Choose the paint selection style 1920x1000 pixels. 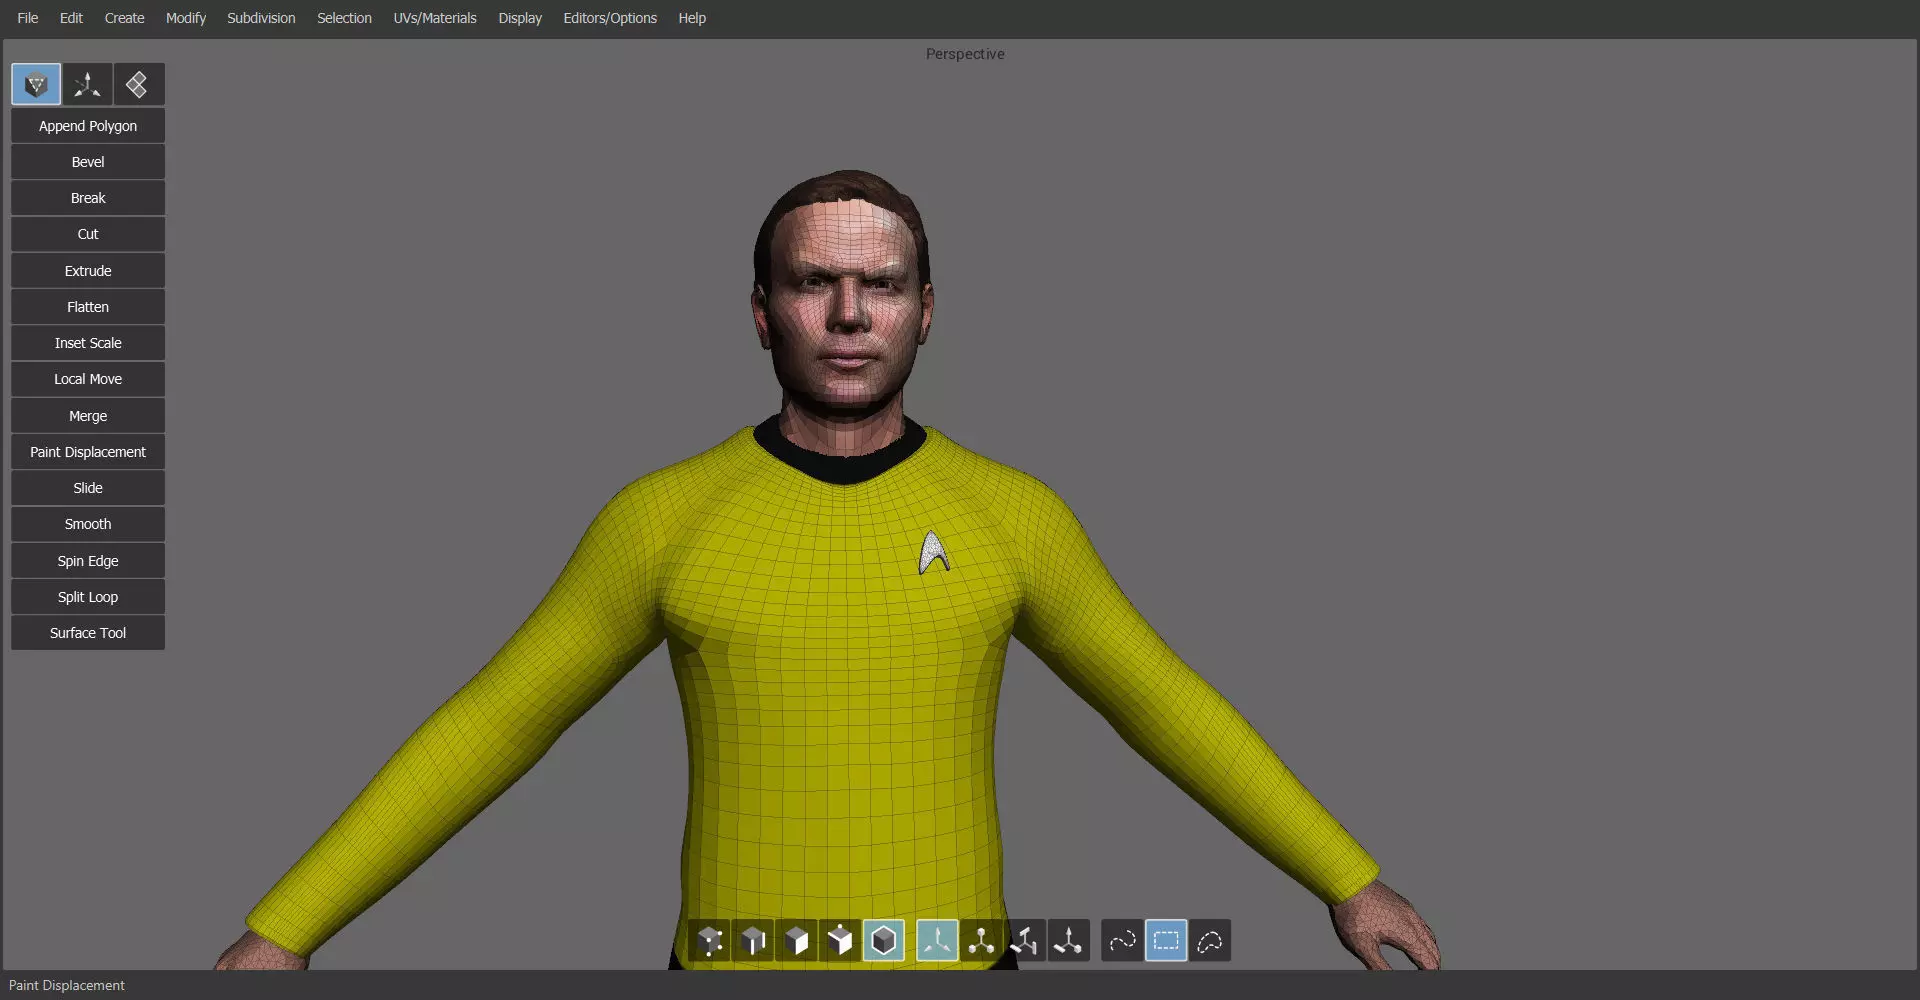click(1122, 941)
